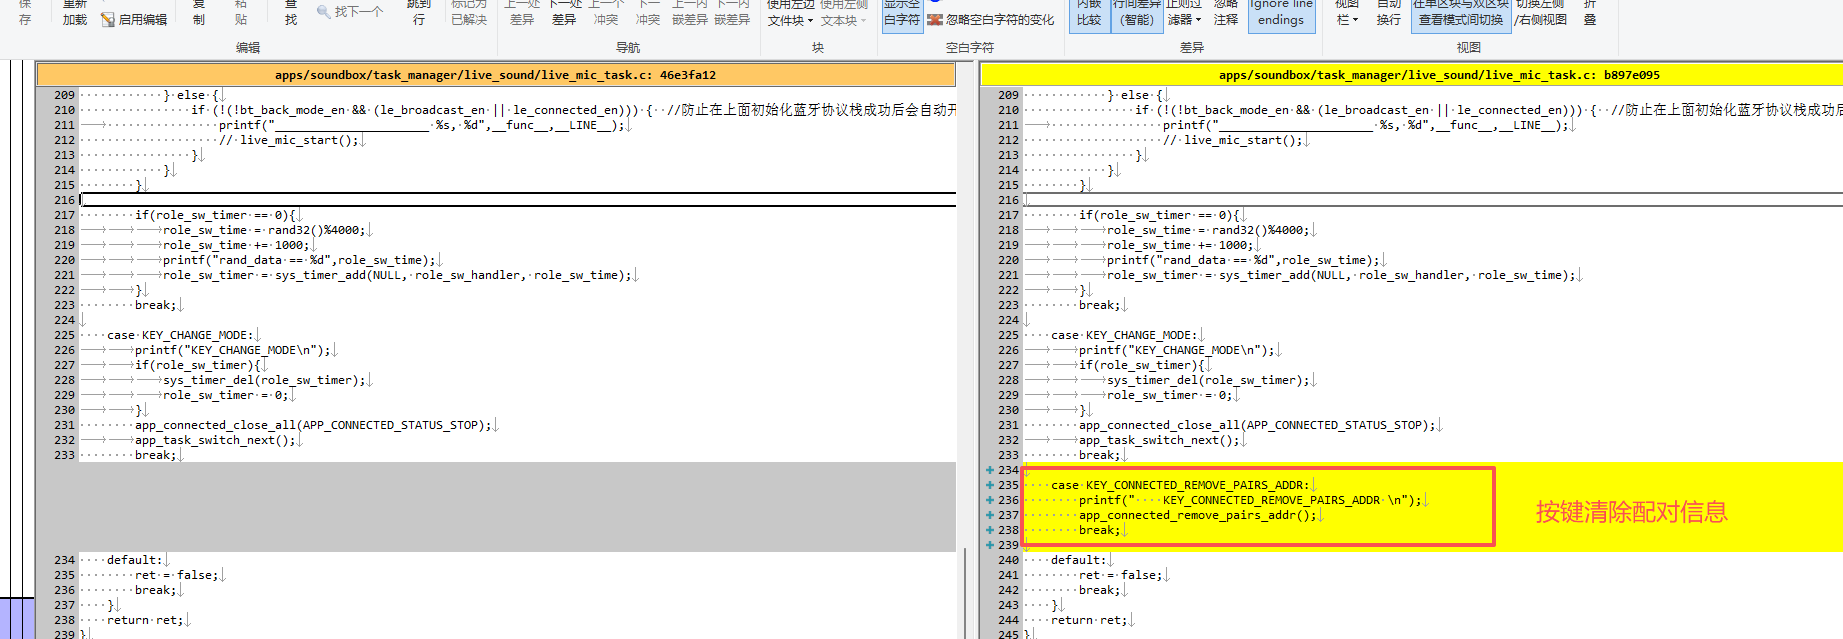Image resolution: width=1843 pixels, height=639 pixels.
Task: Expand the 视图栏 view bar dropdown
Action: tap(1348, 14)
